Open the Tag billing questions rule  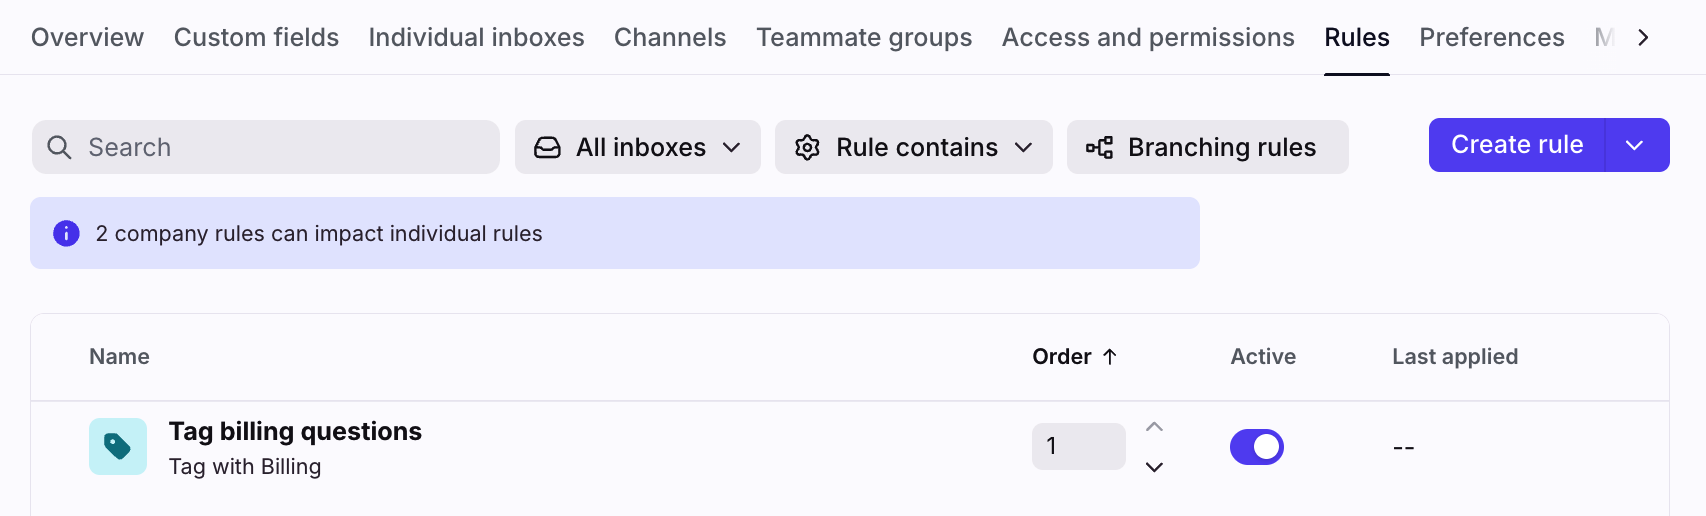(295, 431)
